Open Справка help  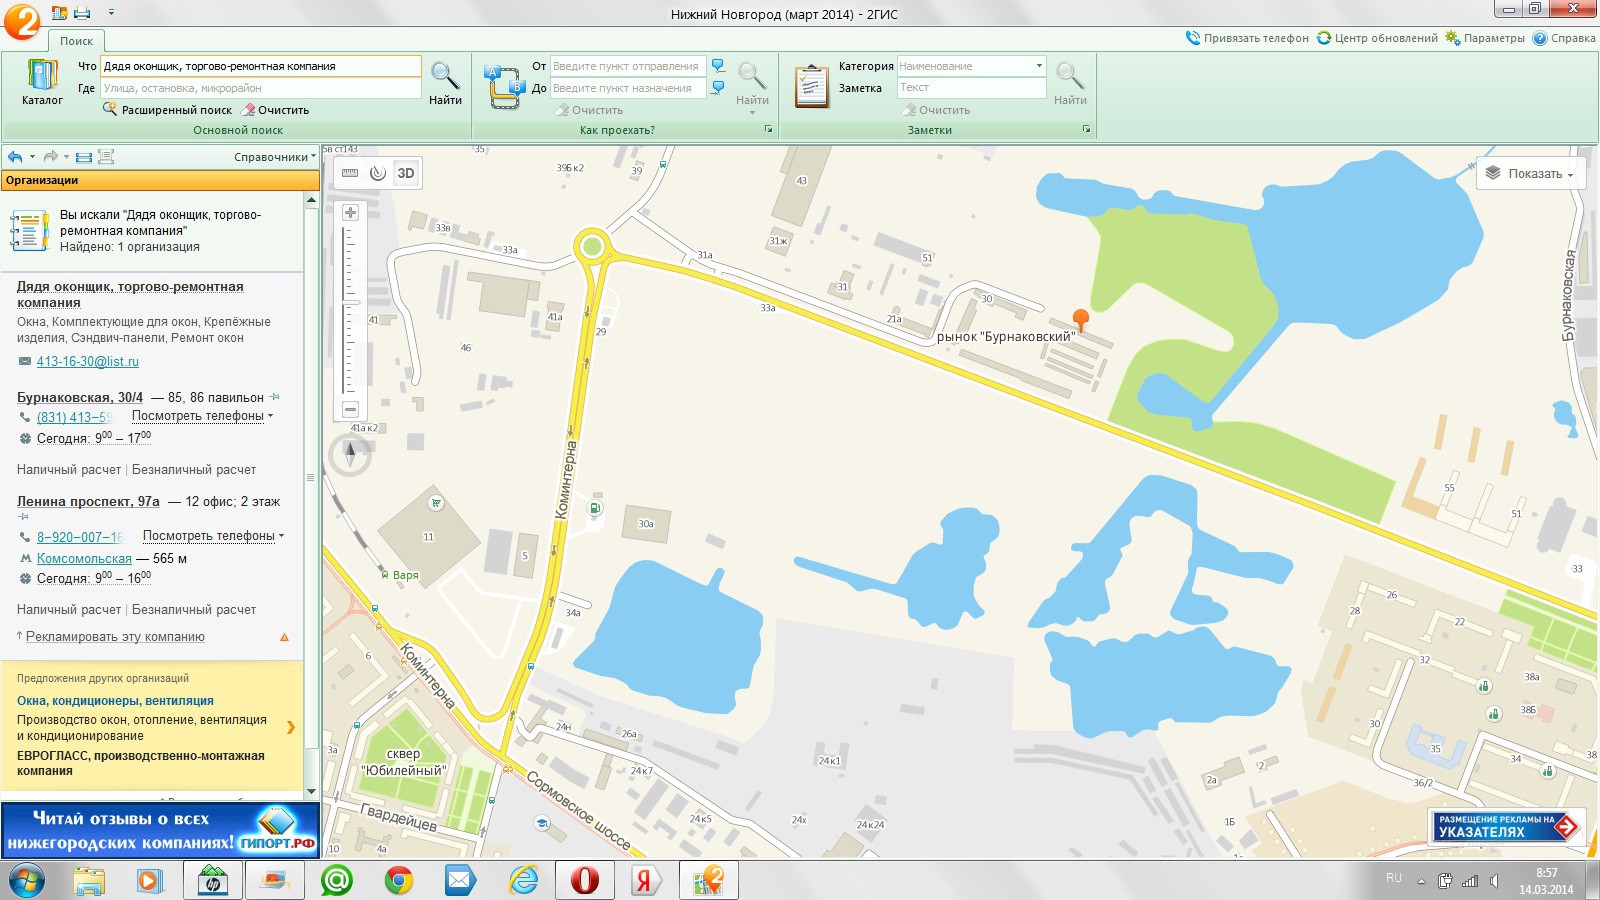pos(1564,38)
